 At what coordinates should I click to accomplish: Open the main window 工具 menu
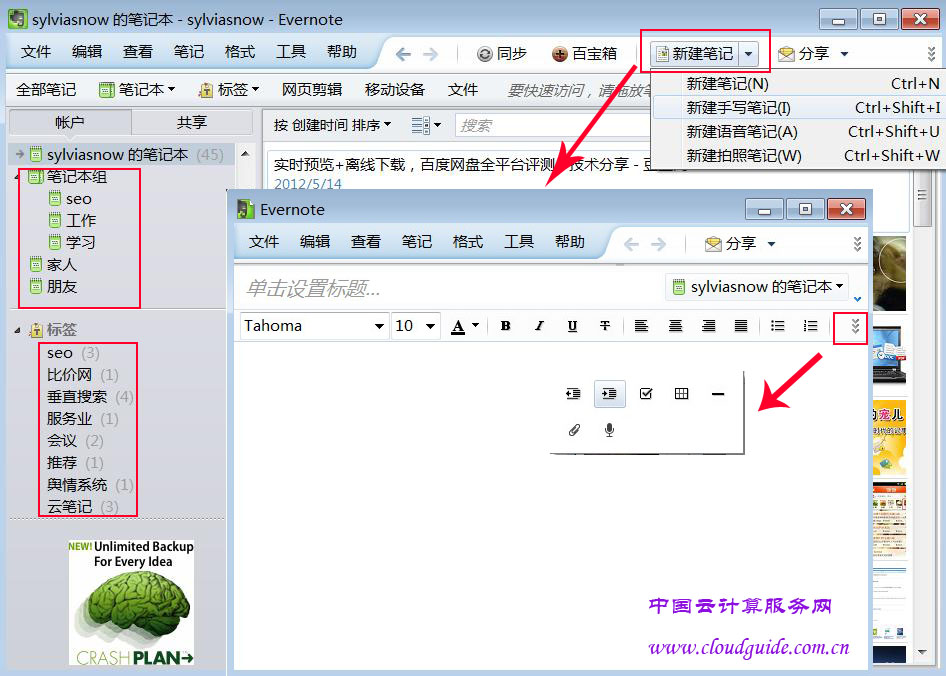pyautogui.click(x=291, y=52)
